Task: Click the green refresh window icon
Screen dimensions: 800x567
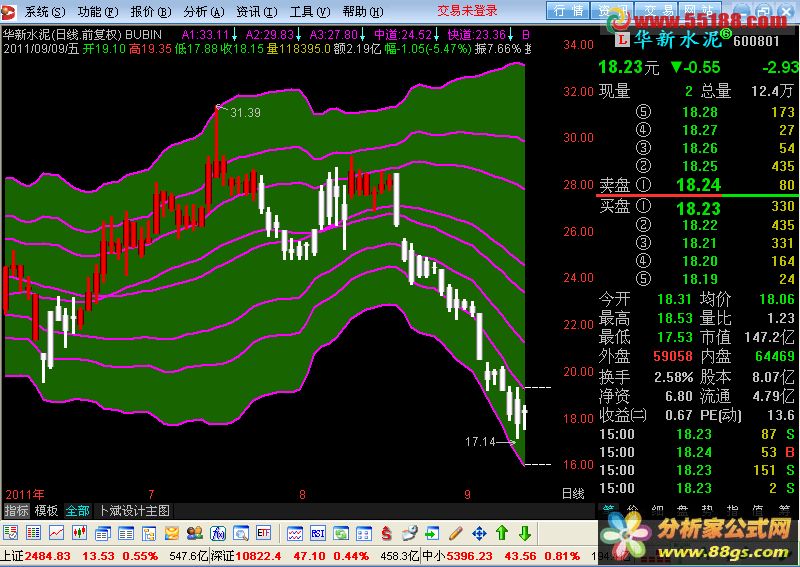Action: click(x=341, y=533)
